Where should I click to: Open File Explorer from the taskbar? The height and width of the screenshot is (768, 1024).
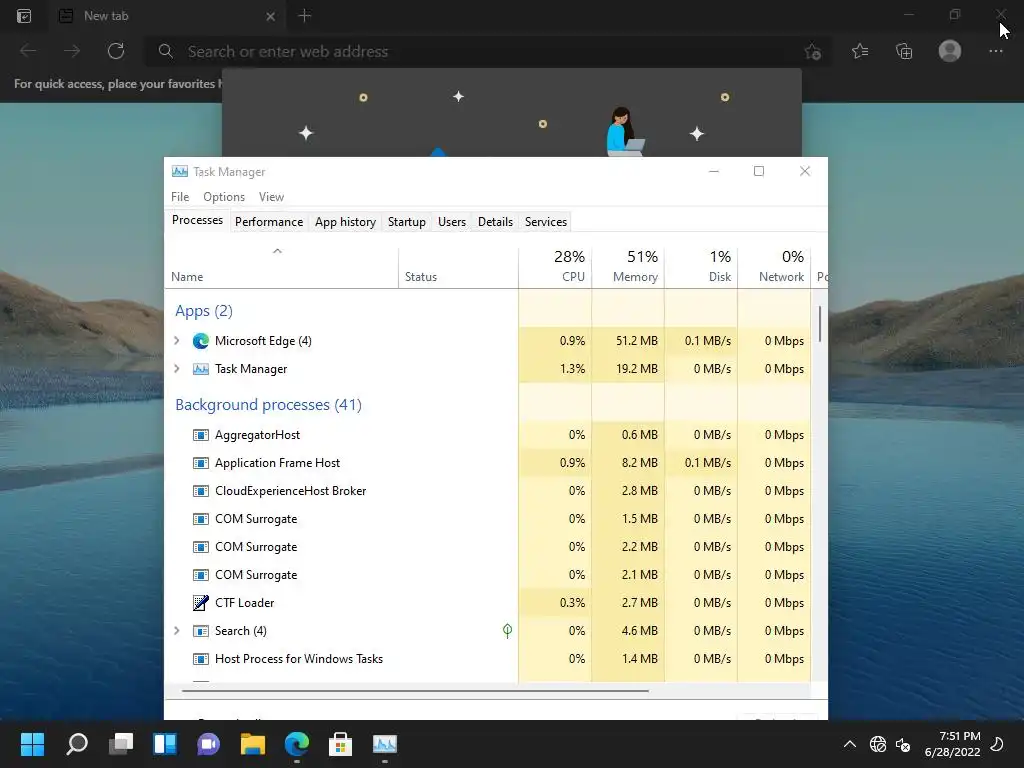[252, 744]
